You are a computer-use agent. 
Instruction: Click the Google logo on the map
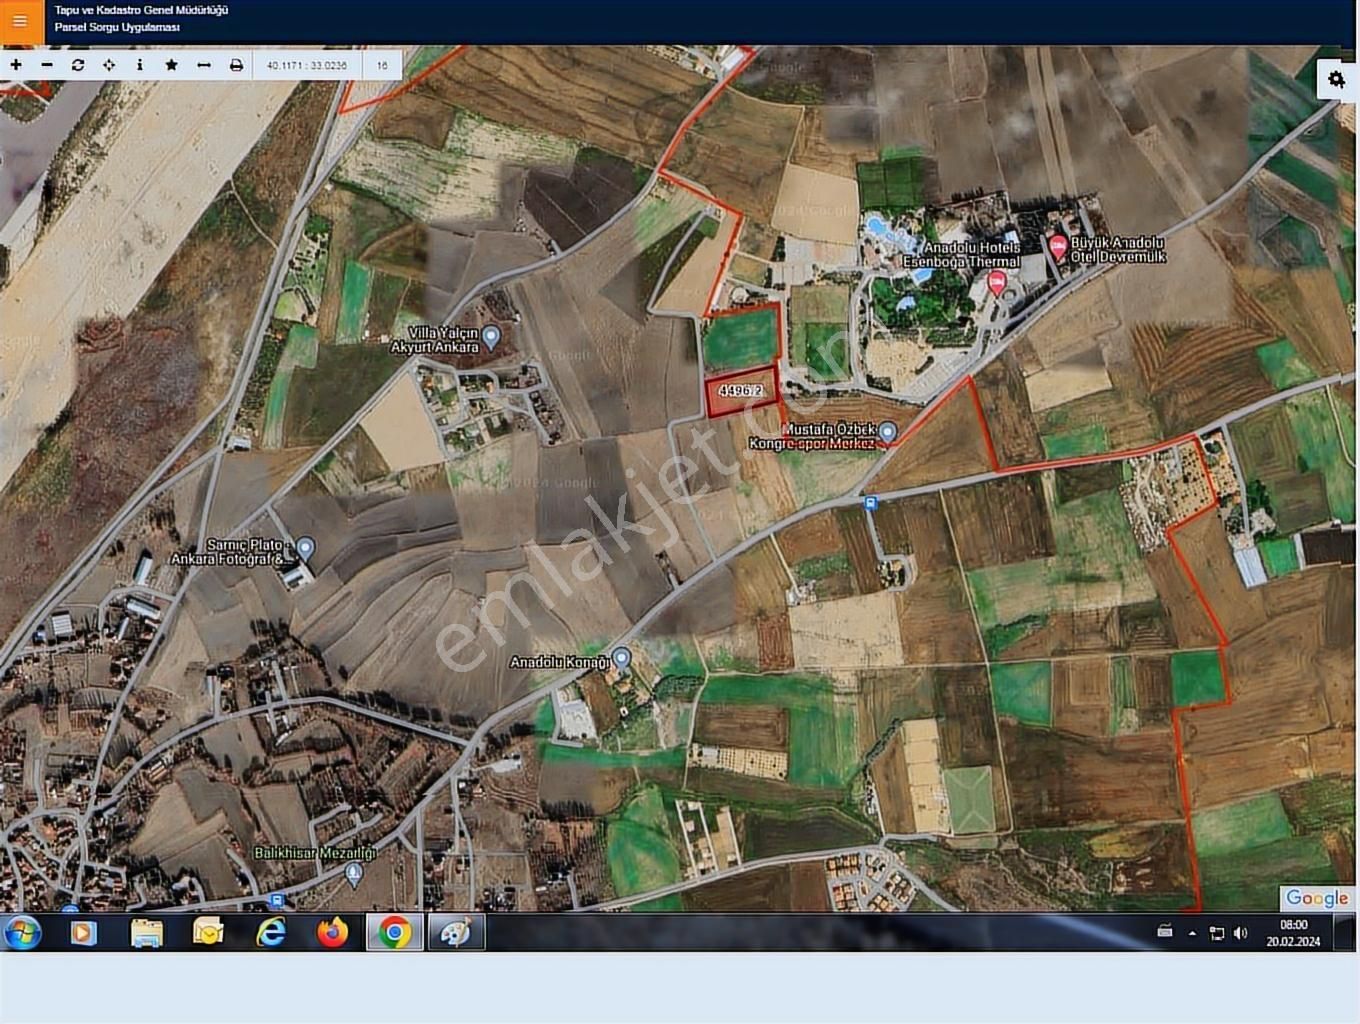(1316, 898)
